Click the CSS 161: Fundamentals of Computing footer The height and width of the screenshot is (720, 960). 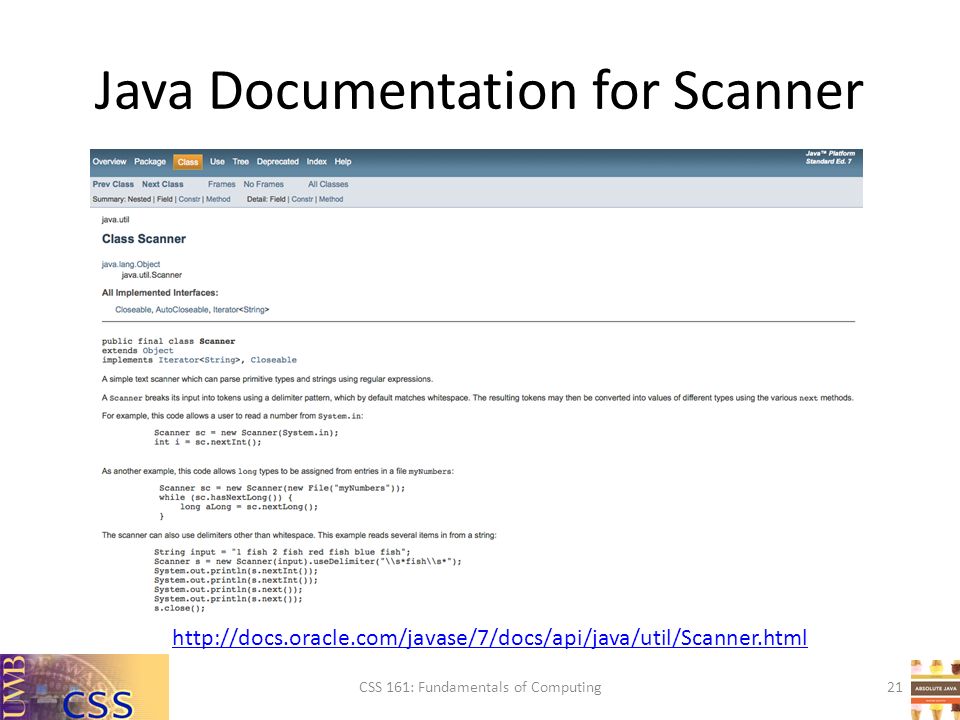480,687
